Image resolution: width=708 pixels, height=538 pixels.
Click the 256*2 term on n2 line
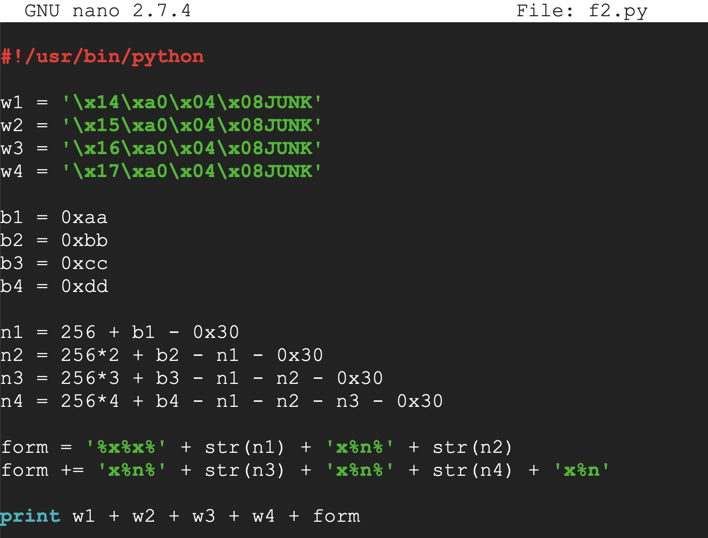[x=90, y=355]
